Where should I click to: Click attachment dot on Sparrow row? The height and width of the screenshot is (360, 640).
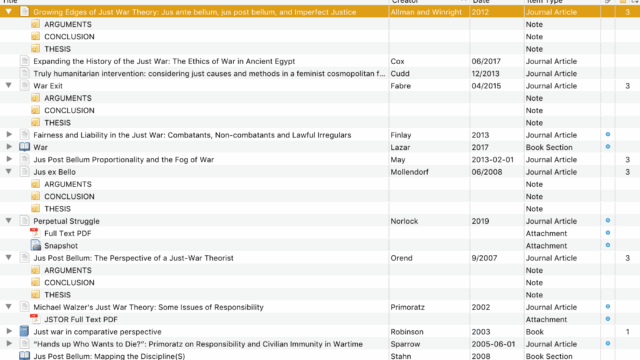tap(608, 343)
